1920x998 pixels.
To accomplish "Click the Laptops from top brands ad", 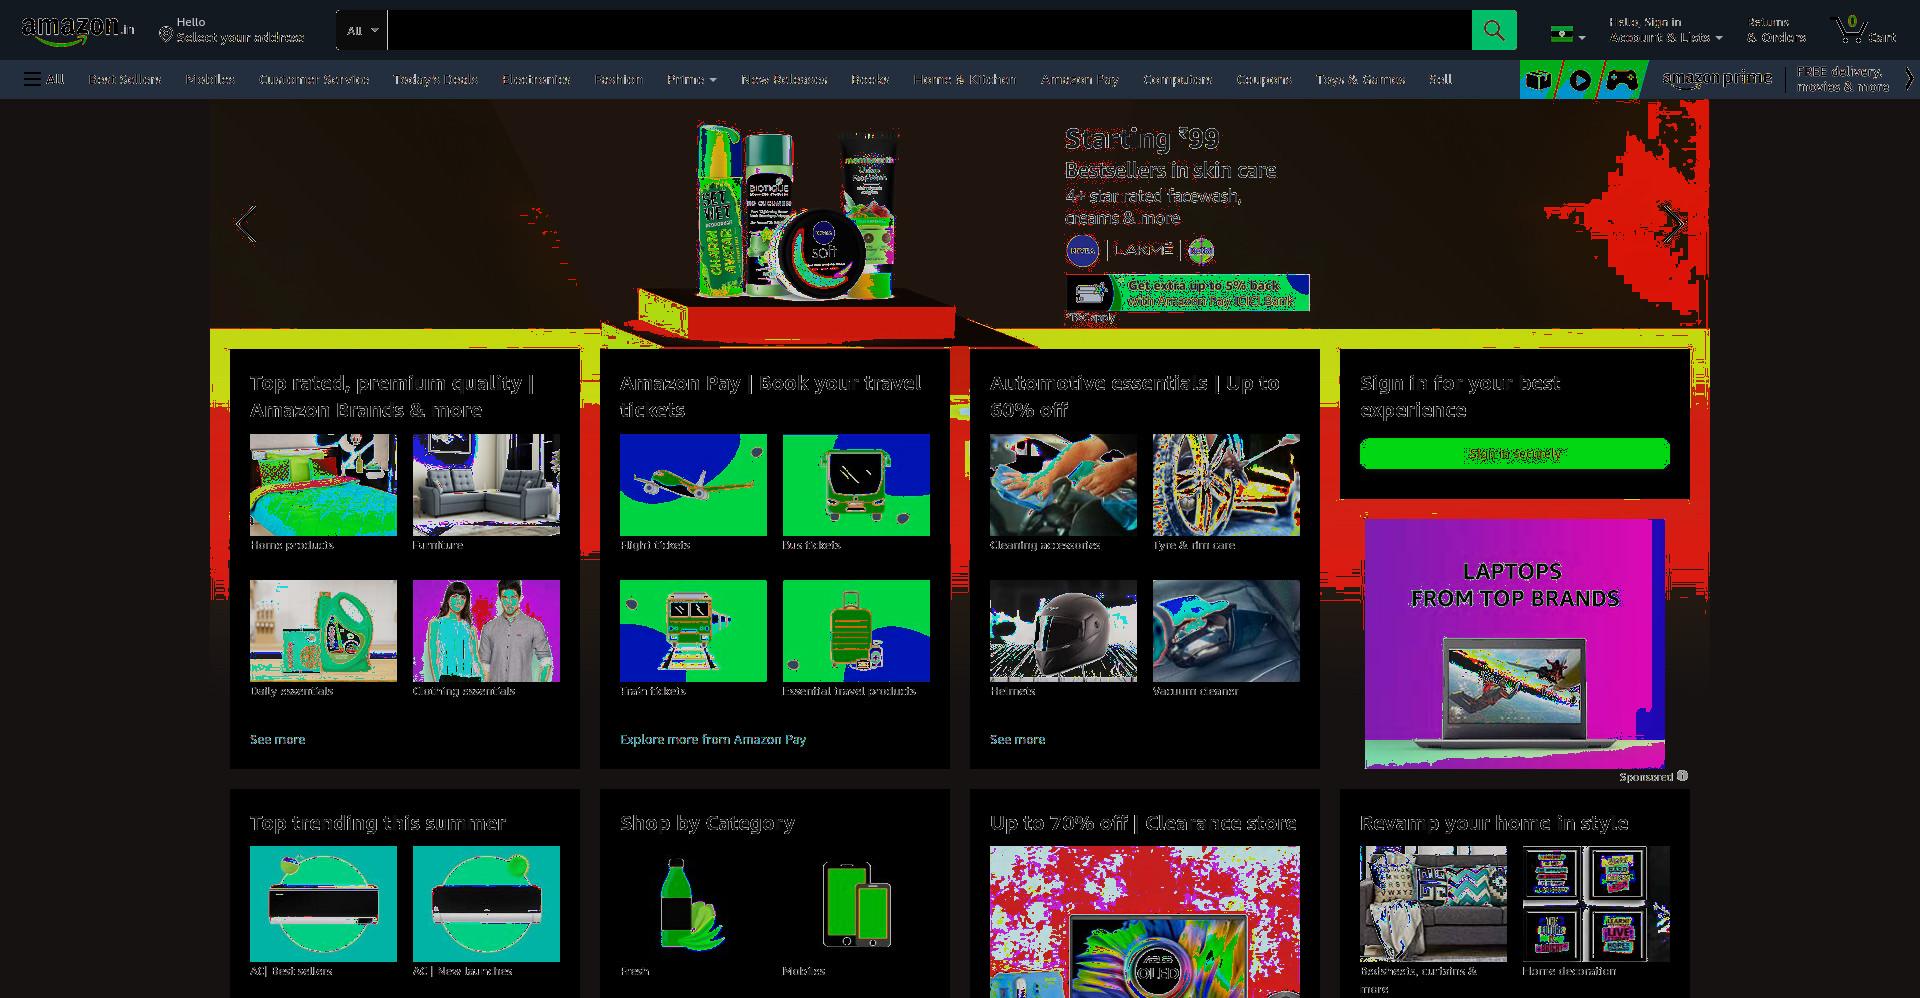I will pos(1514,643).
